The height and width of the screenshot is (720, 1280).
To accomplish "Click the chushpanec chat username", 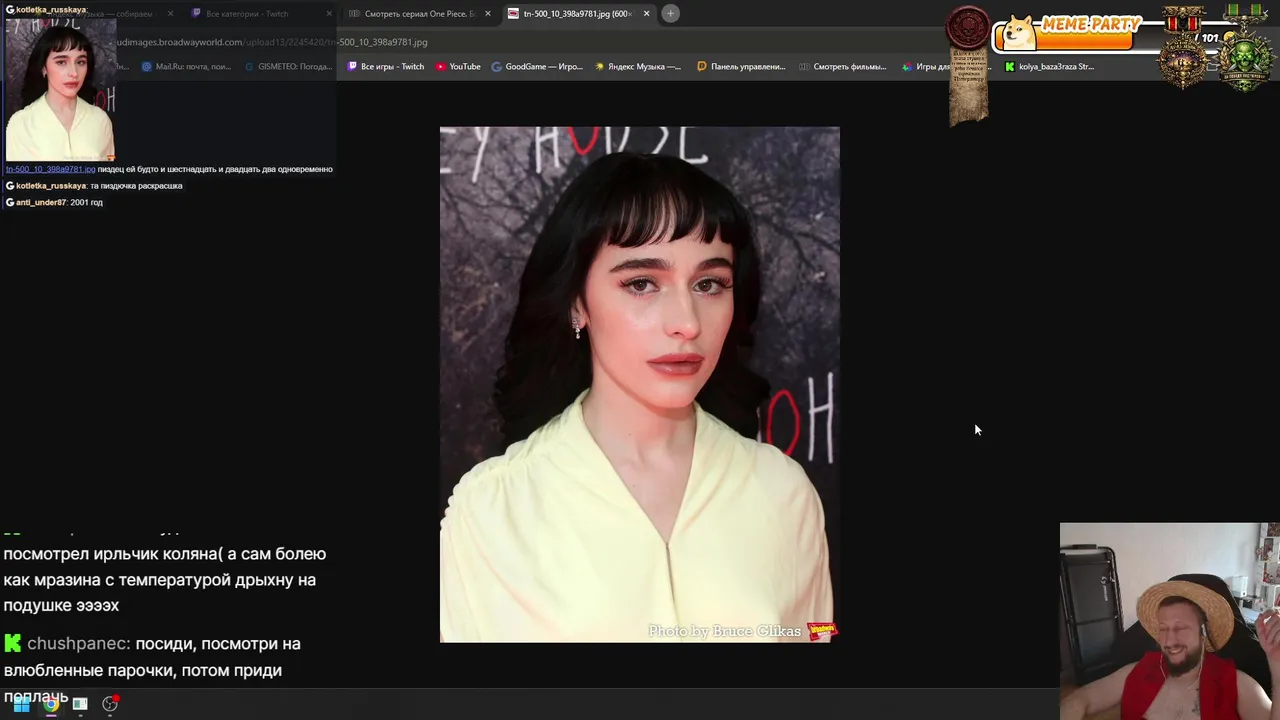I will click(78, 644).
